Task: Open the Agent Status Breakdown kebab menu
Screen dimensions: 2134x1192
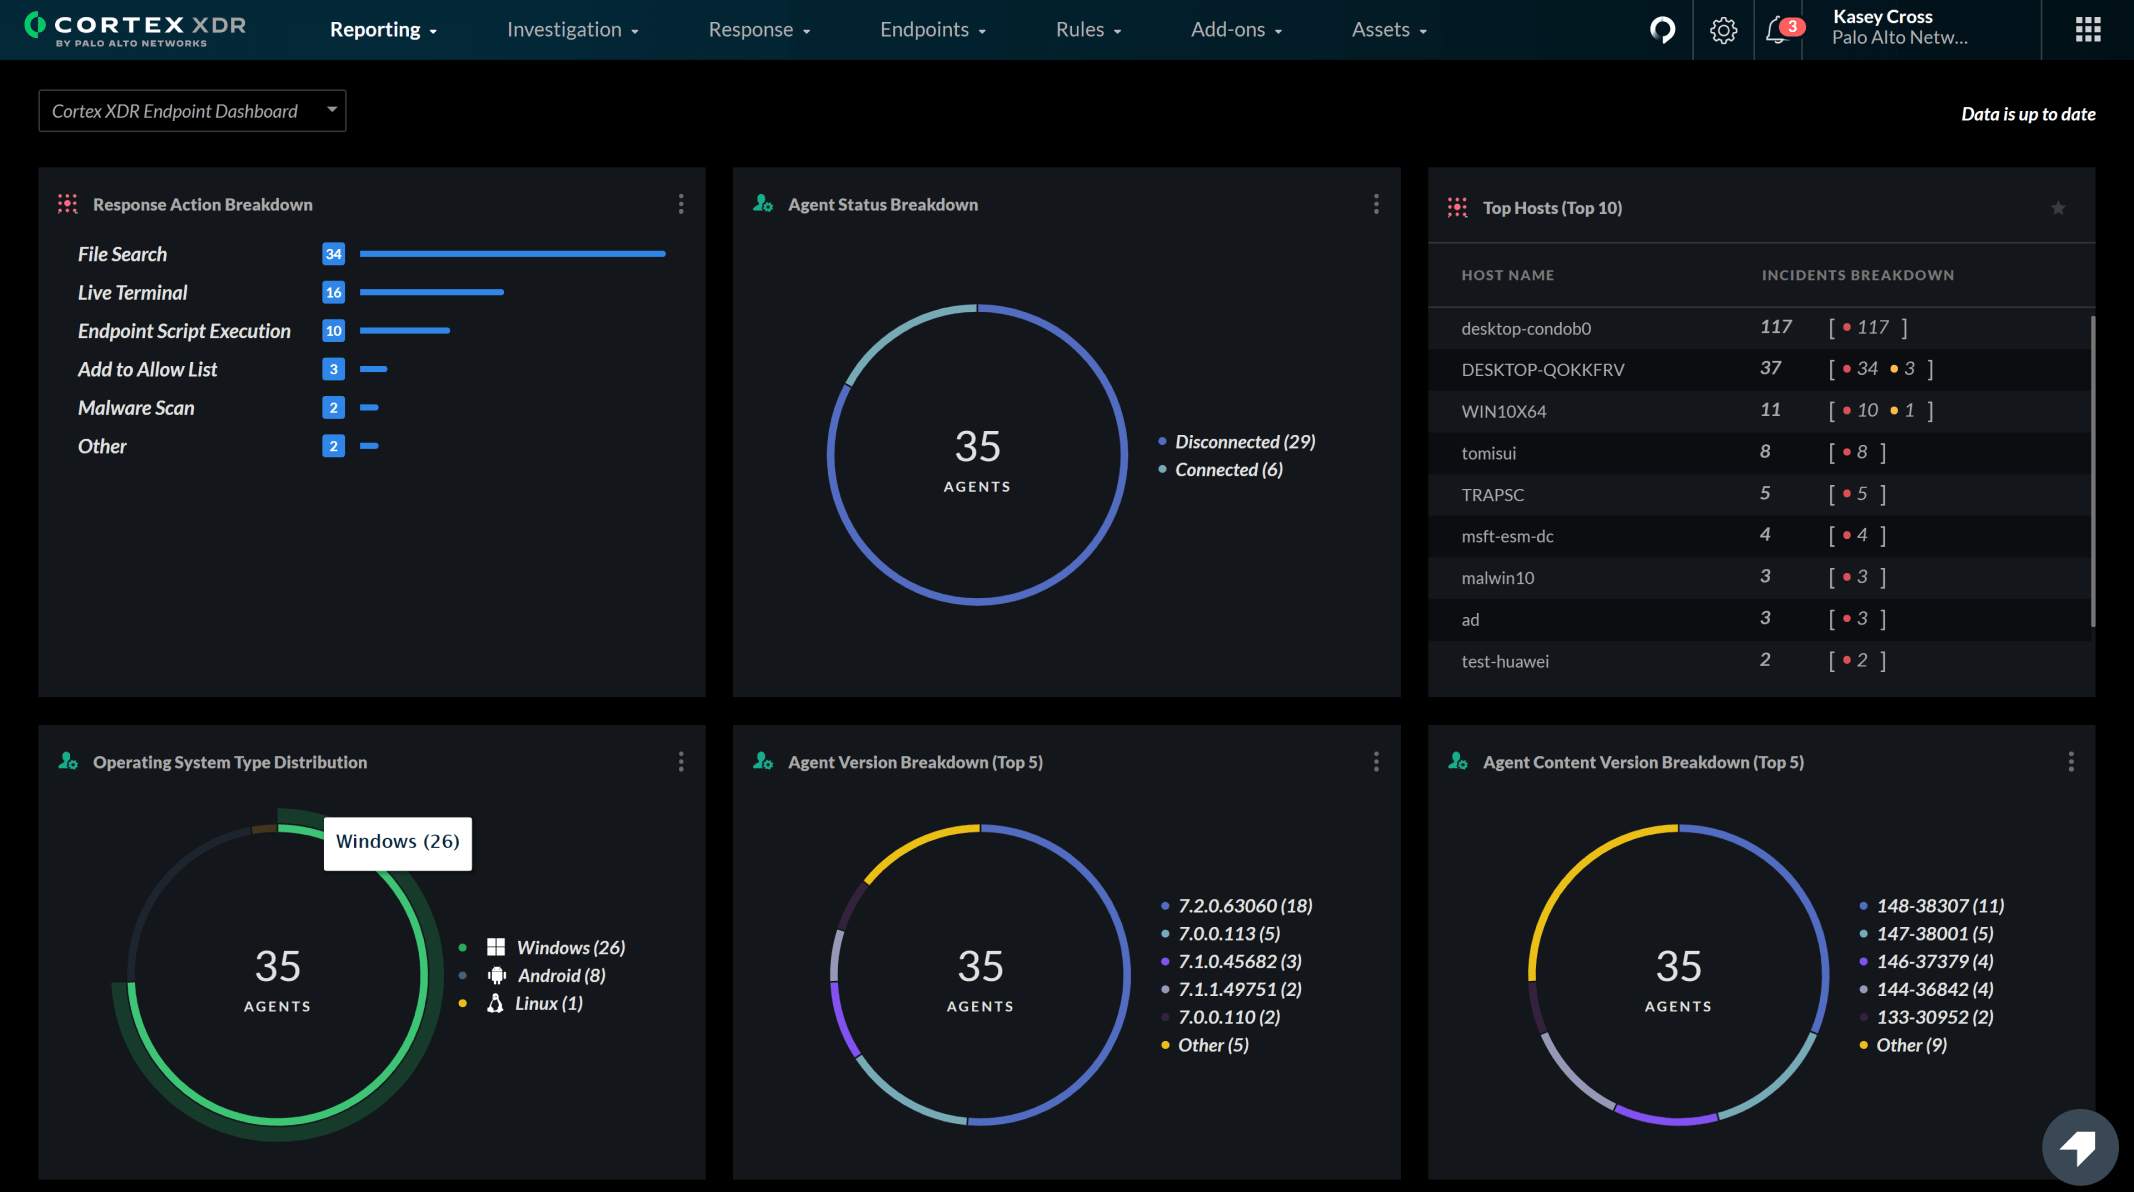Action: point(1376,204)
